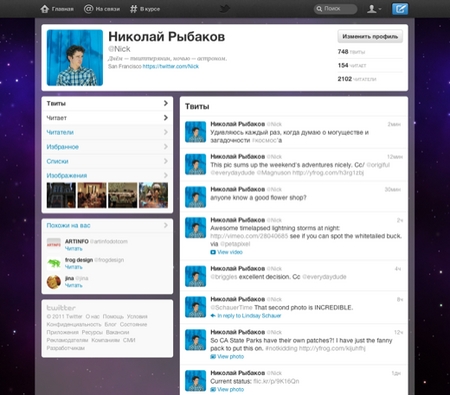
Task: Click the #космос hashtag in first tweet
Action: (x=265, y=140)
